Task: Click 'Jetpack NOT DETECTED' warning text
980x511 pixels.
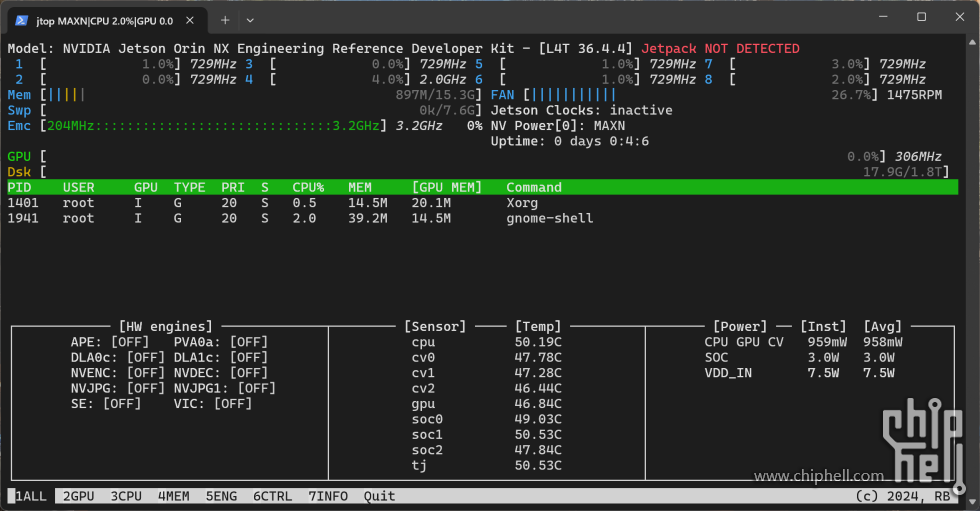Action: 720,49
